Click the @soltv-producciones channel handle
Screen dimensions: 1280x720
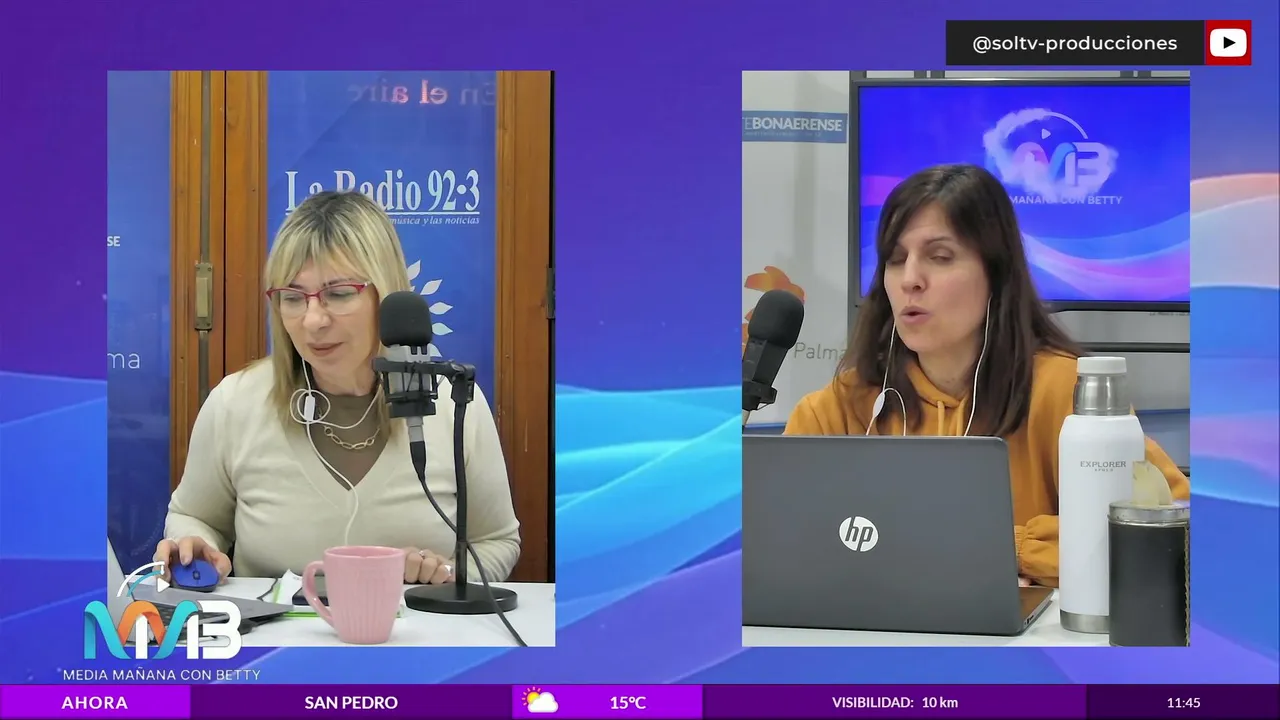point(1075,43)
